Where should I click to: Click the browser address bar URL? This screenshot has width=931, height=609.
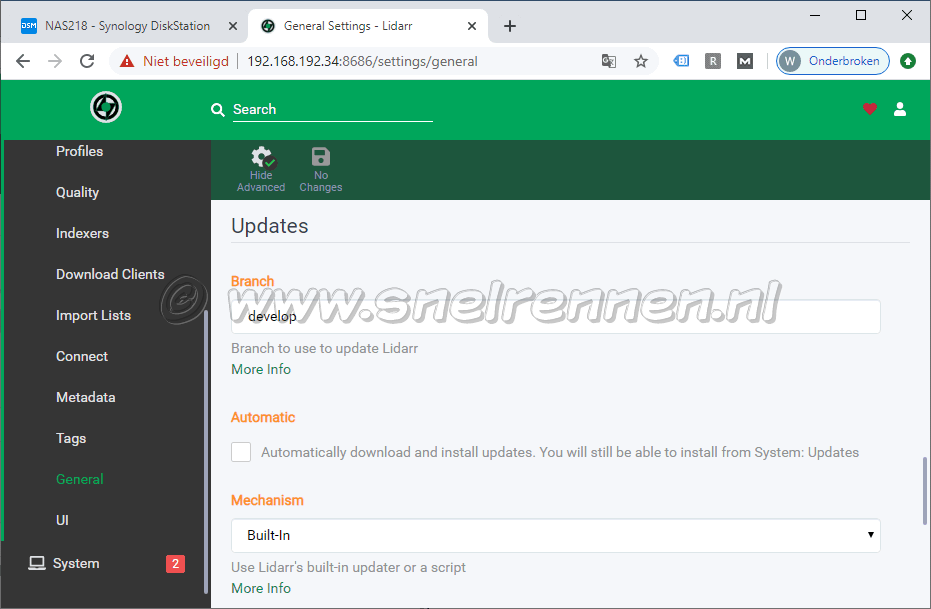click(x=362, y=61)
